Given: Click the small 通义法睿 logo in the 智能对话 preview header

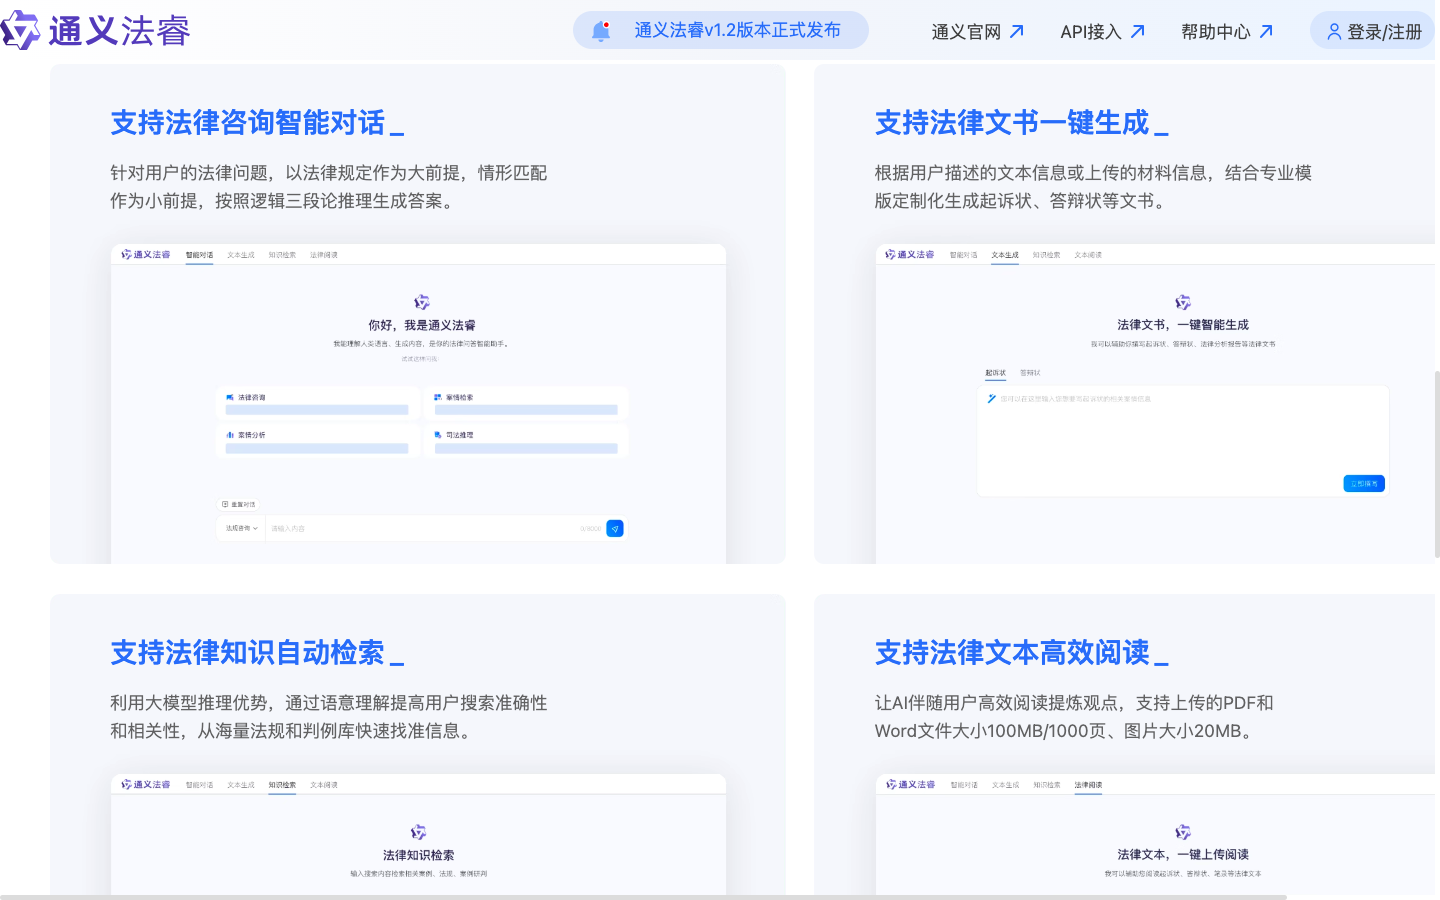Looking at the screenshot, I should tap(146, 255).
